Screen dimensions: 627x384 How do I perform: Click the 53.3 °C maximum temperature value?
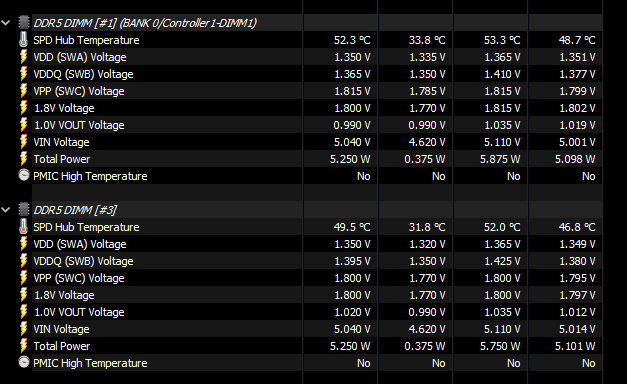(x=502, y=40)
